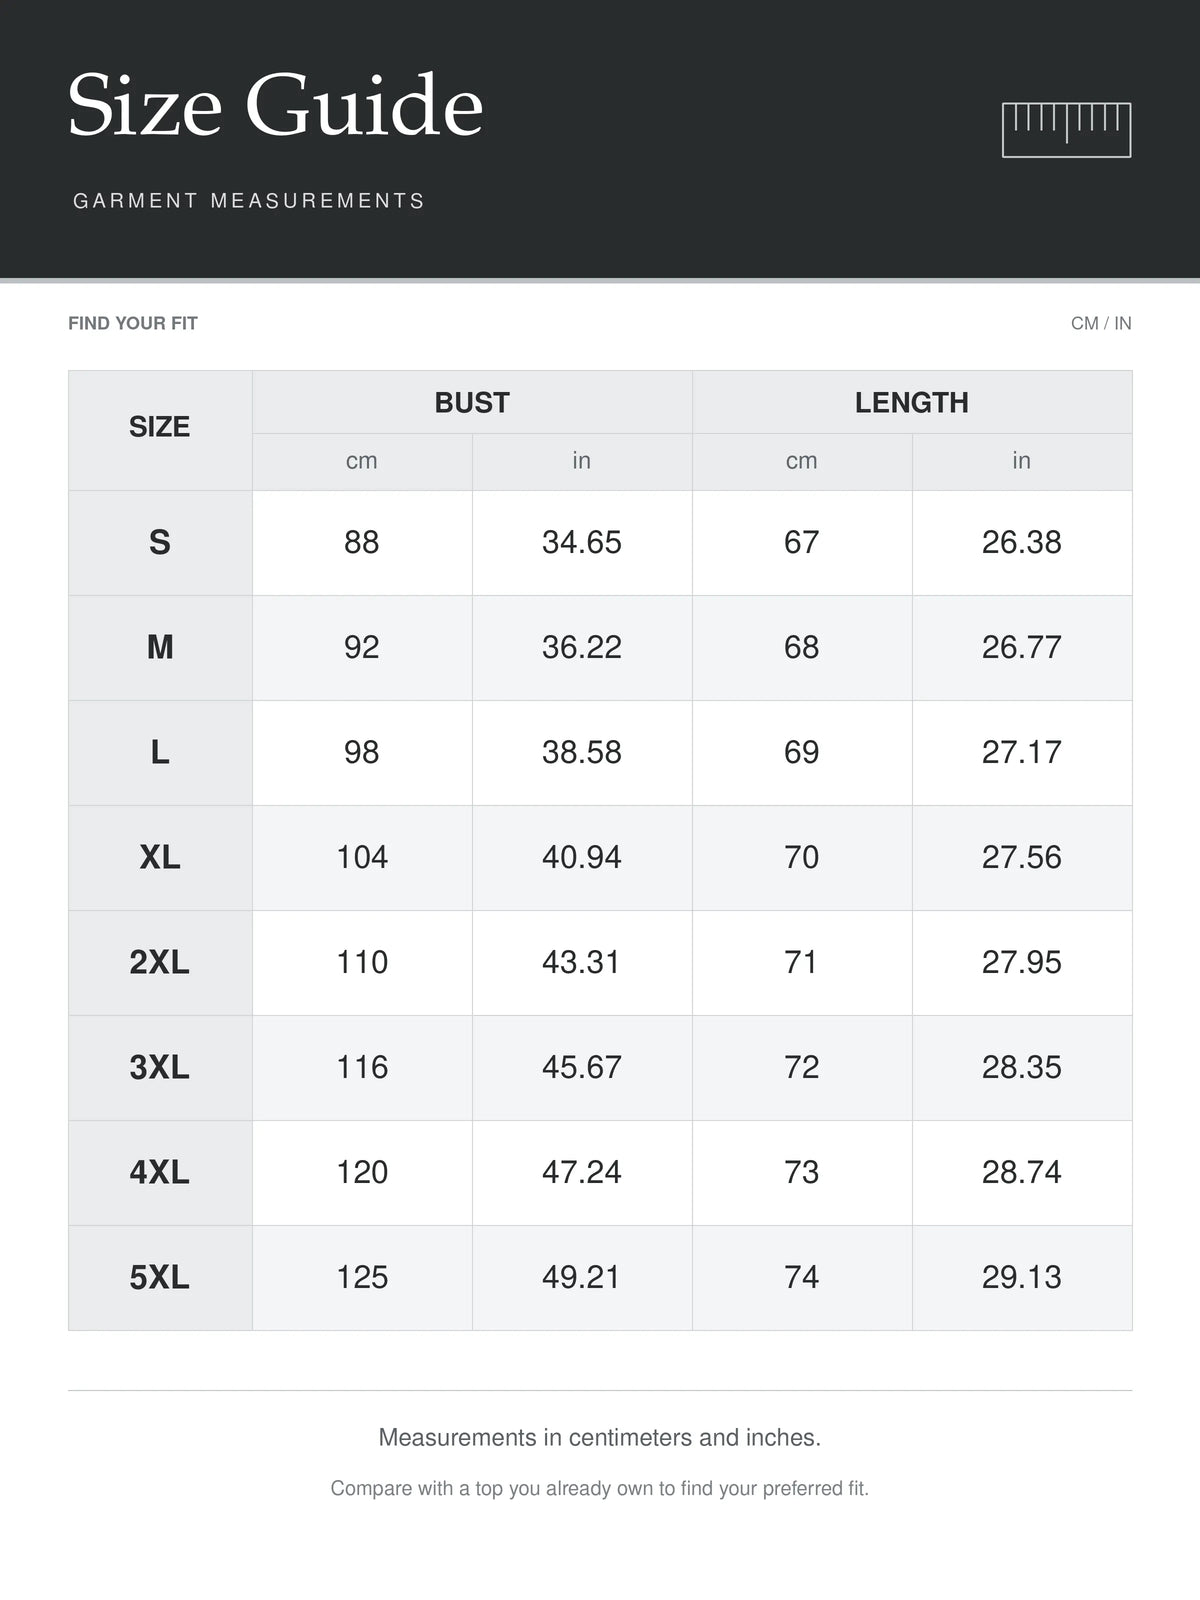Viewport: 1200px width, 1600px height.
Task: Click the 27.95 length inches cell
Action: point(1022,963)
